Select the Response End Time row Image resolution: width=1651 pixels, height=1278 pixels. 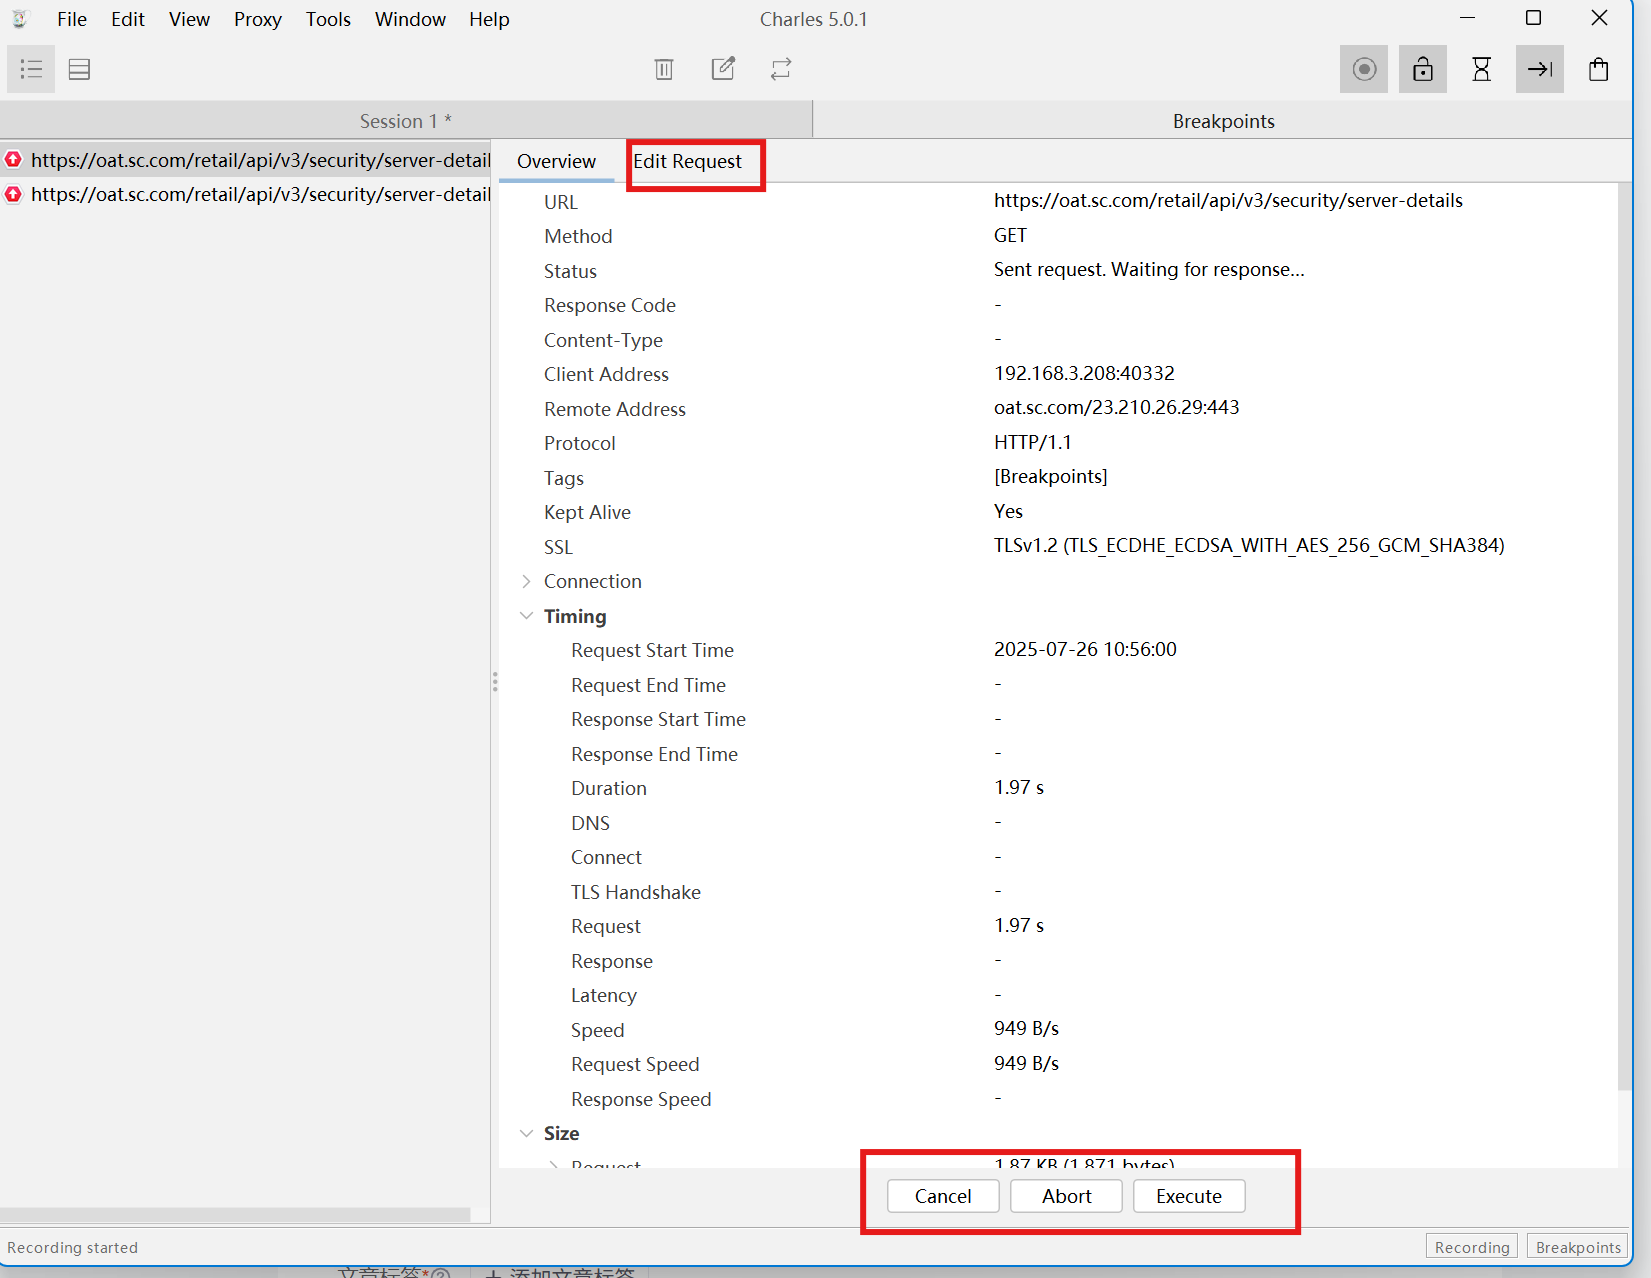point(1058,753)
